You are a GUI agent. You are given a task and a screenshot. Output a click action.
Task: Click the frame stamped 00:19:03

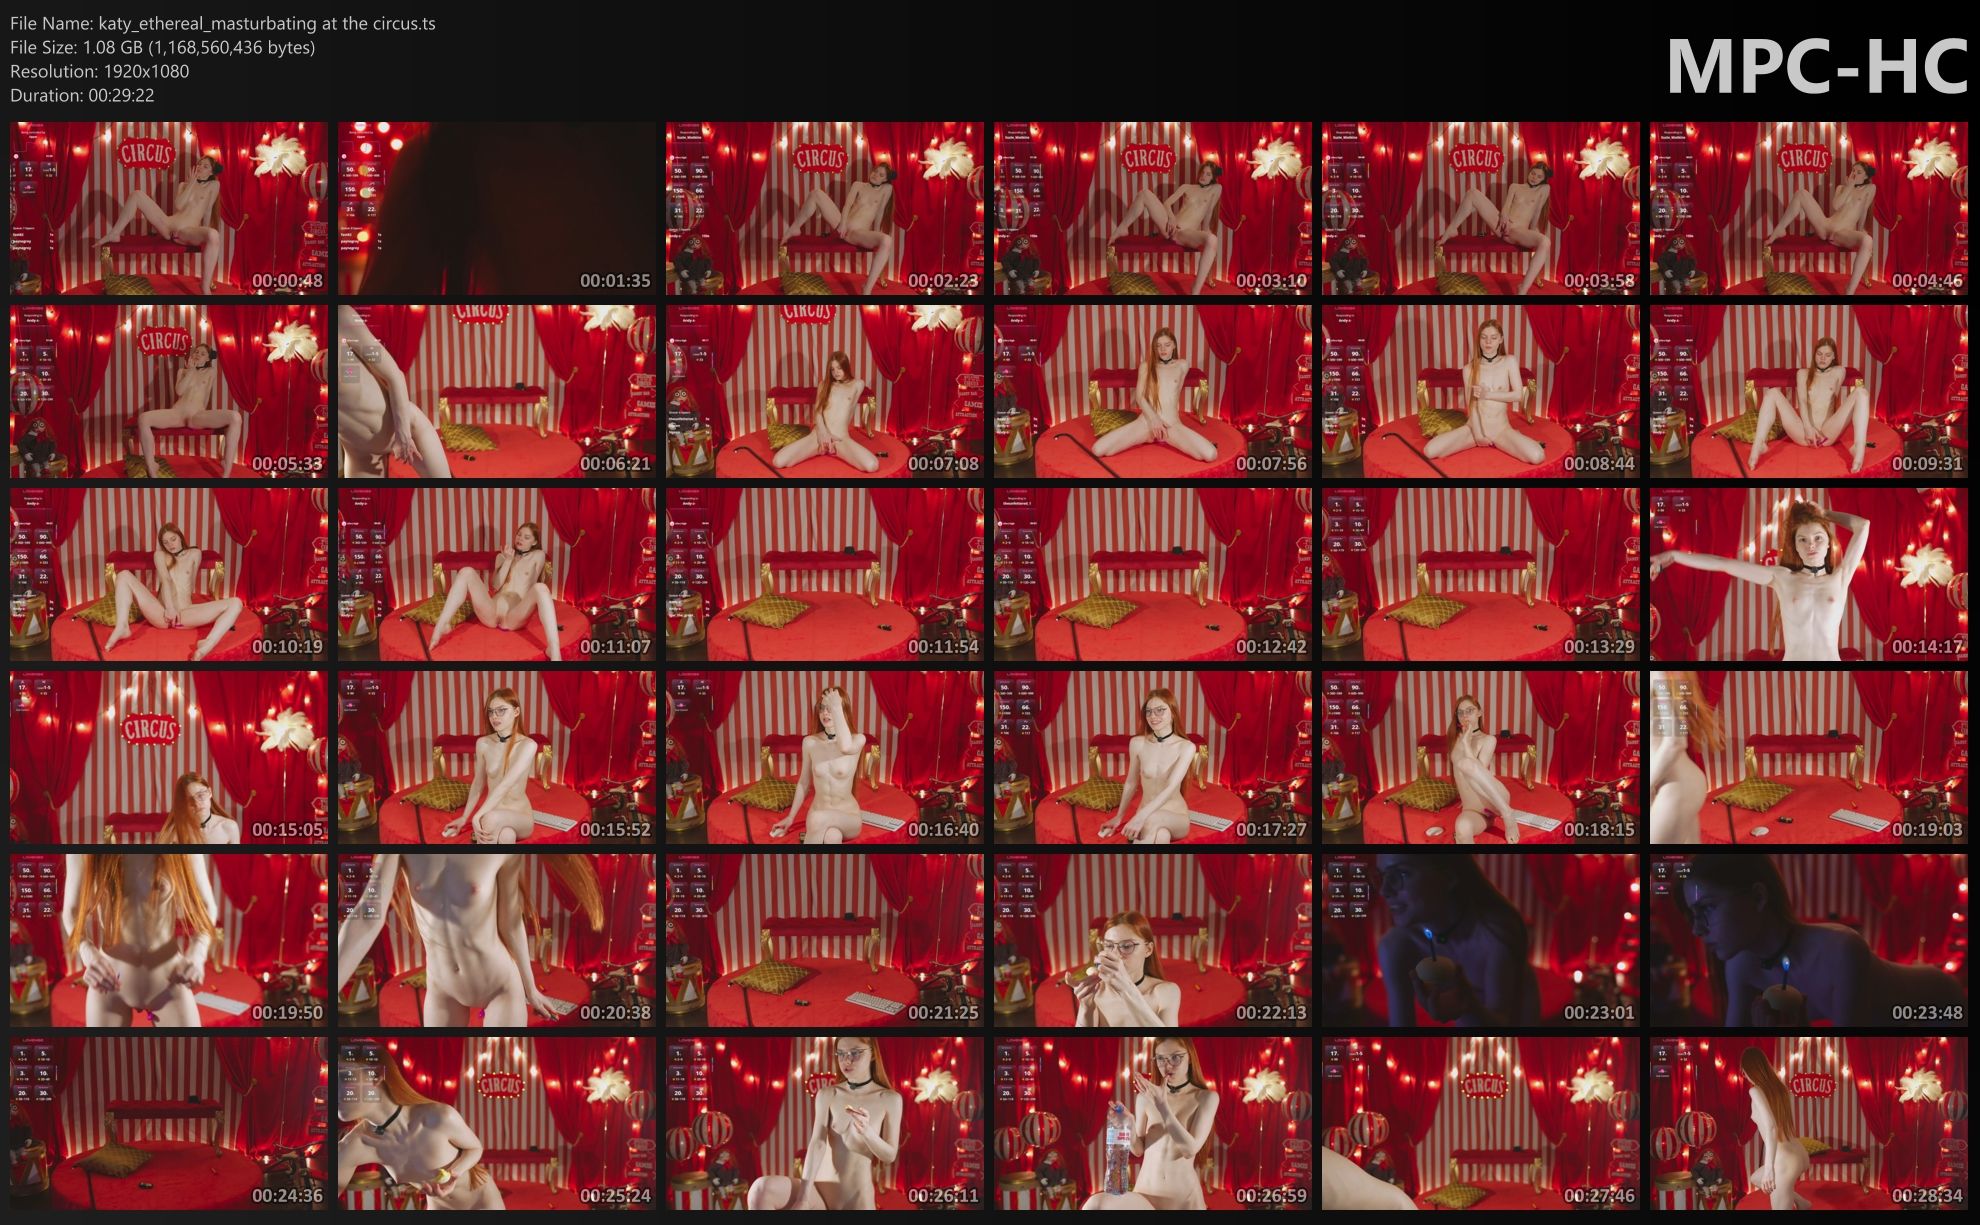pos(1809,758)
